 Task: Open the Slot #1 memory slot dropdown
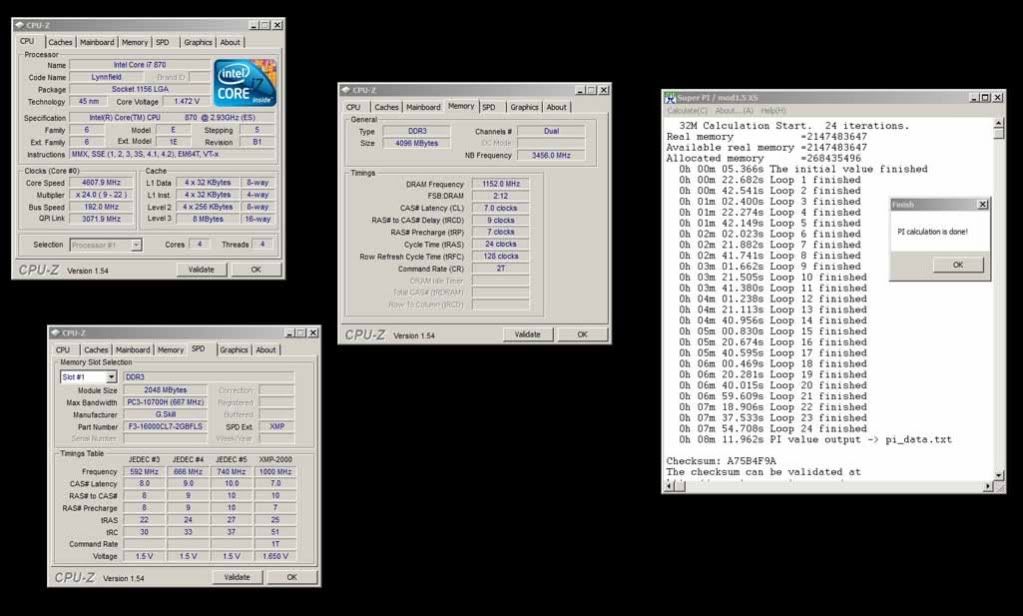tap(111, 377)
